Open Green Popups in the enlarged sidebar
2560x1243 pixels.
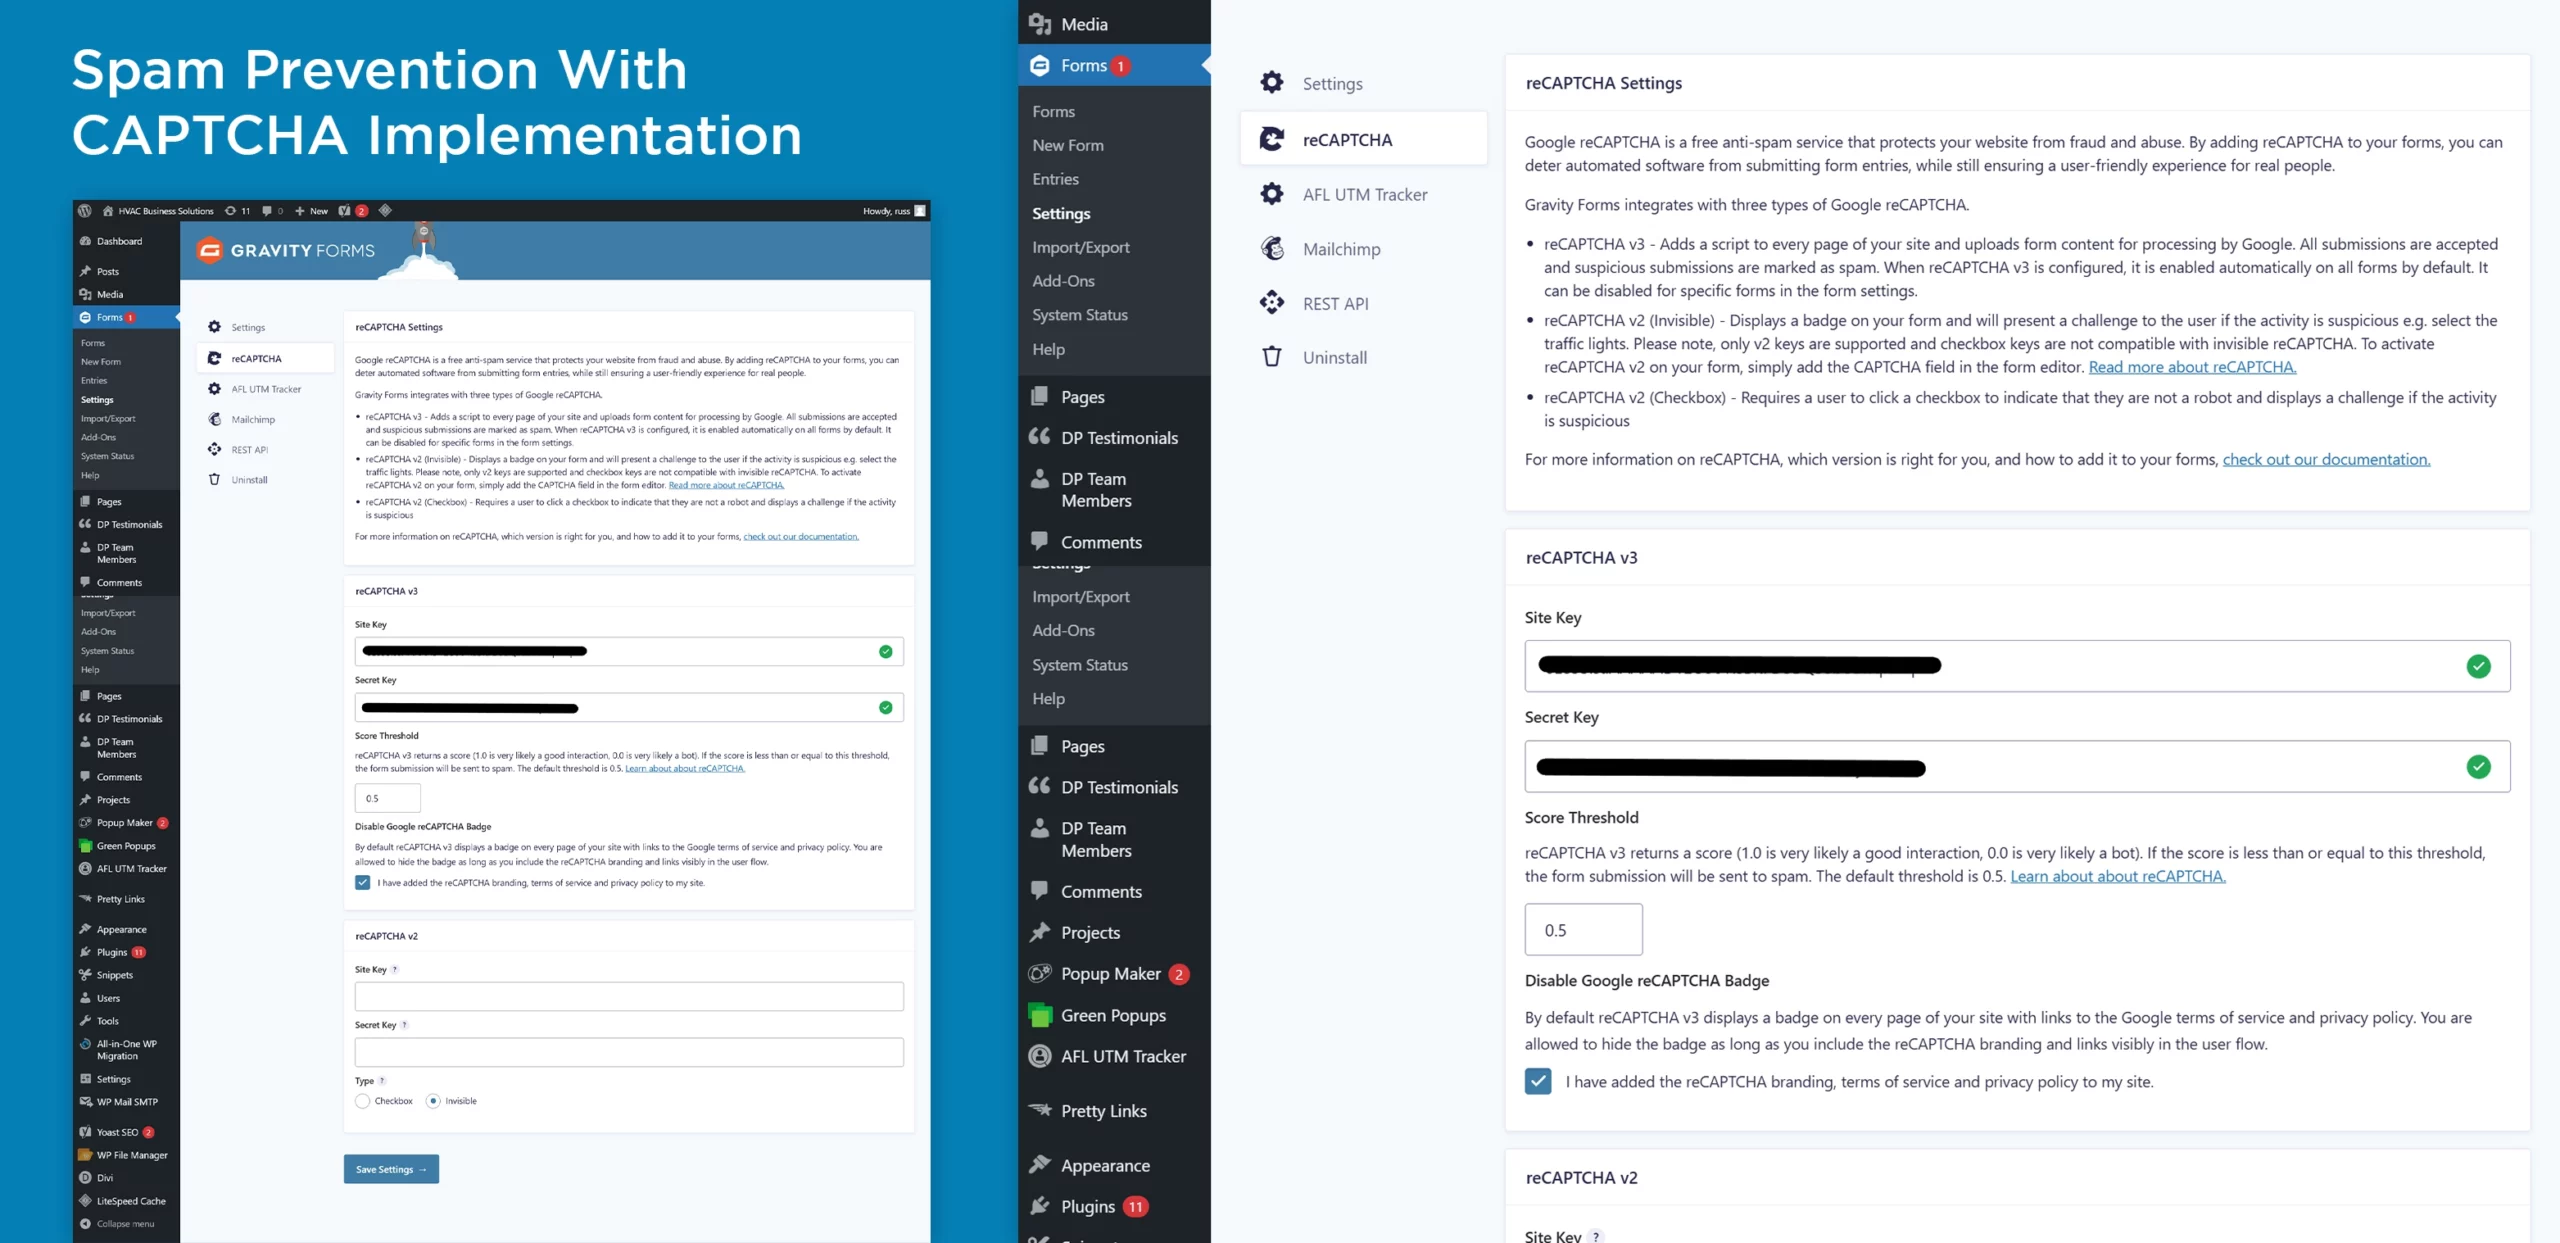tap(1114, 1015)
